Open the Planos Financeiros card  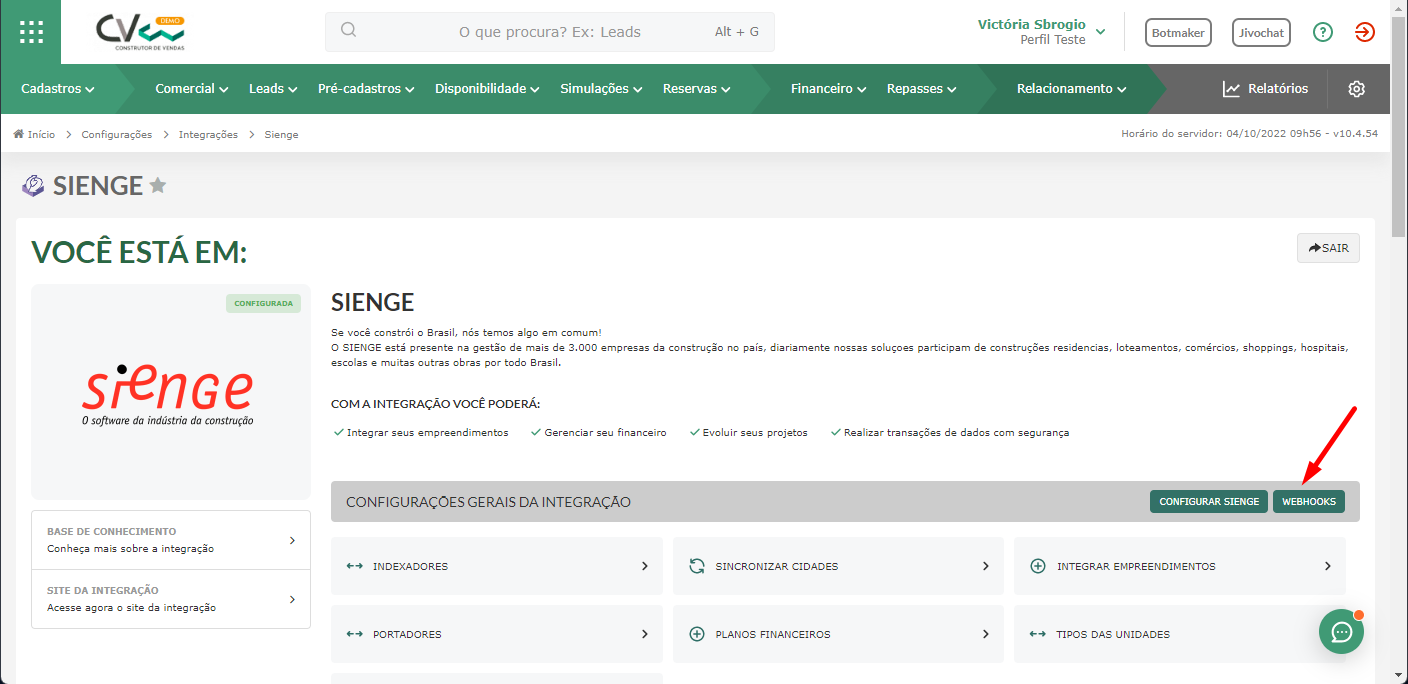tap(838, 634)
